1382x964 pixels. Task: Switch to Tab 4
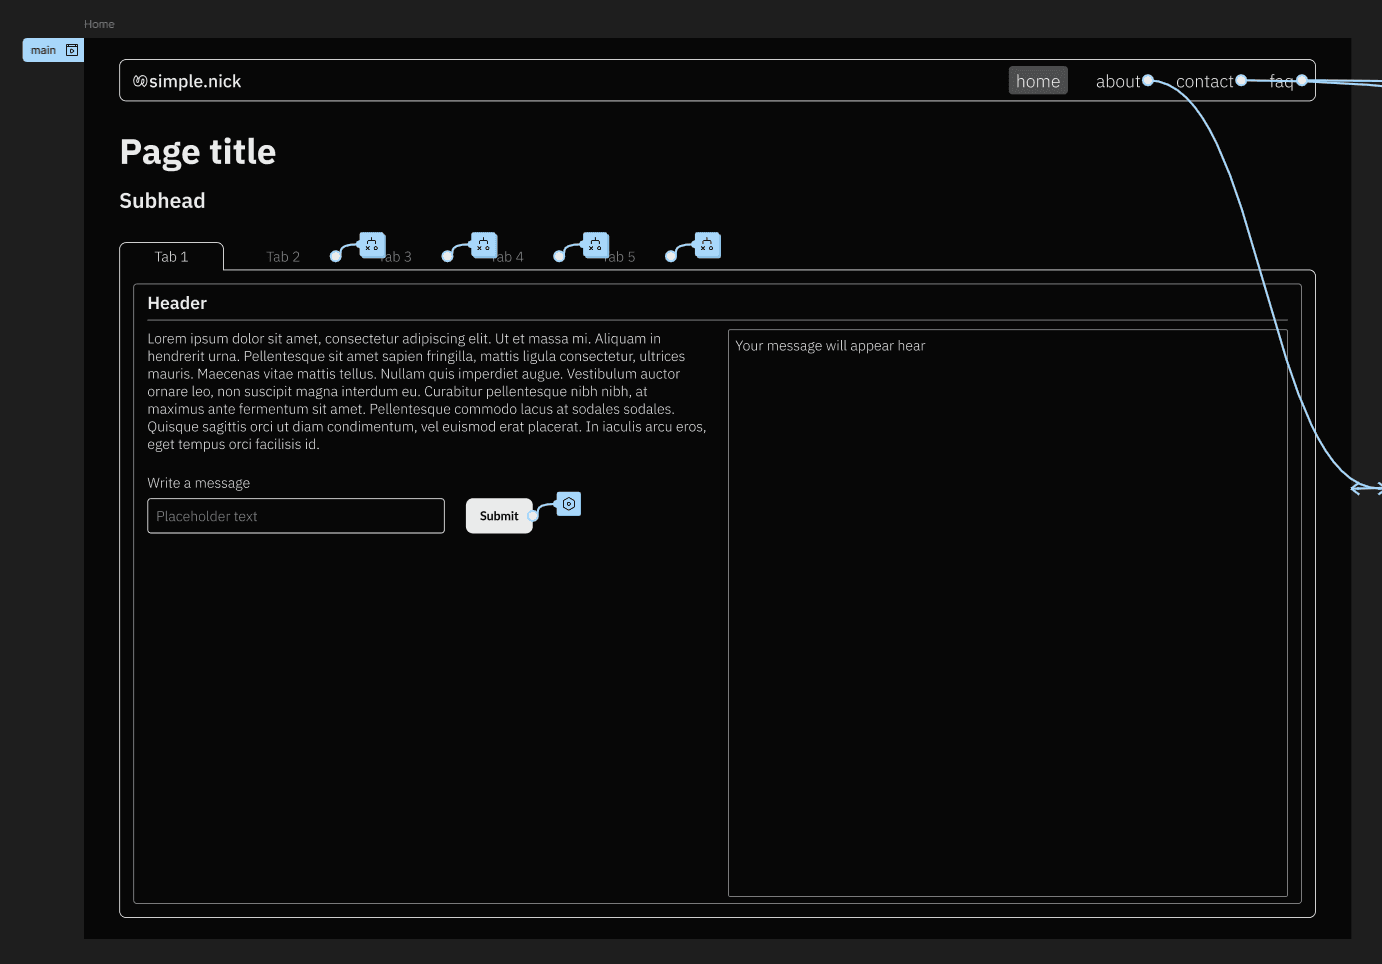507,257
